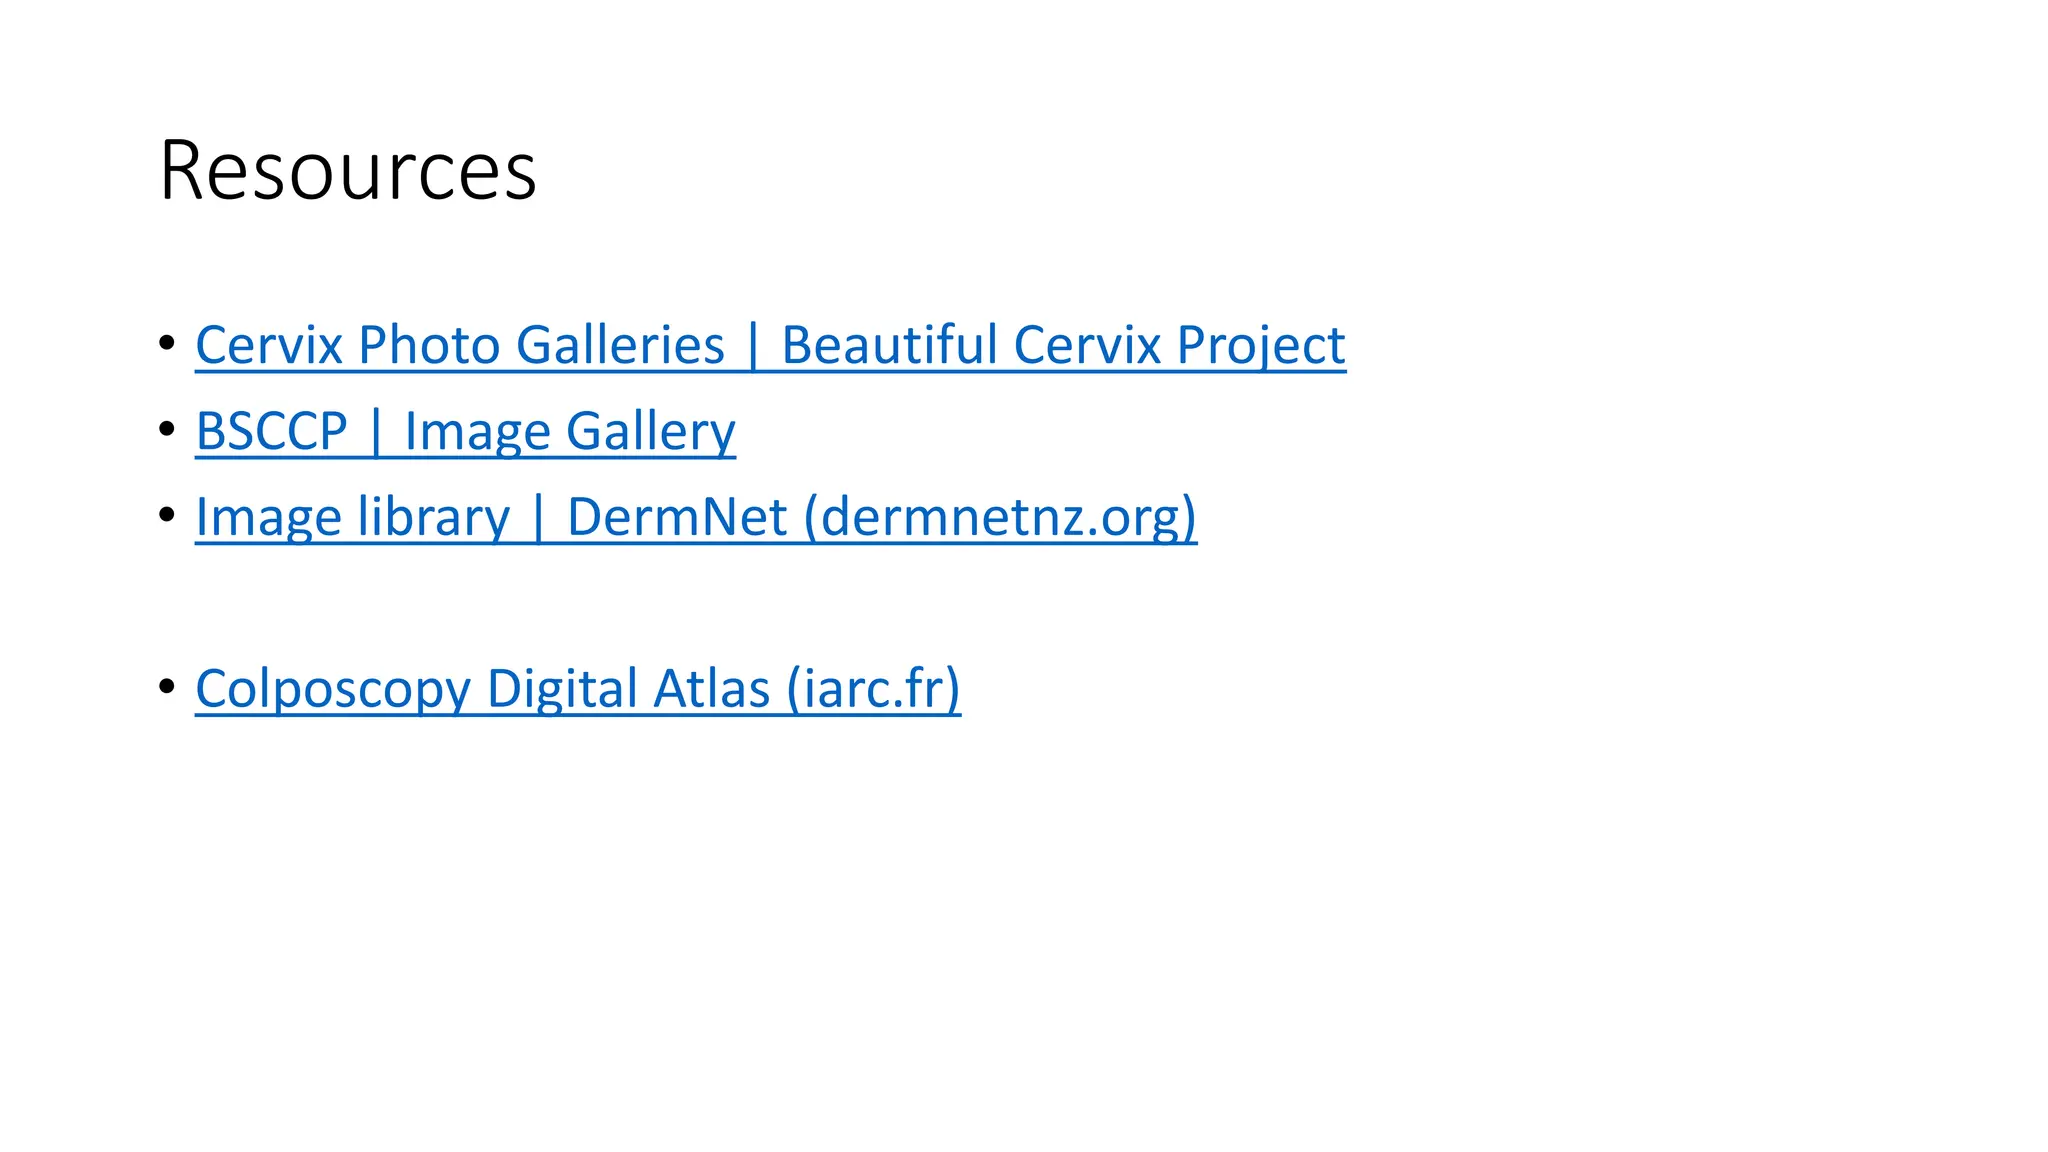Open the BSCCP Image Gallery link
The width and height of the screenshot is (2048, 1152).
[x=465, y=432]
